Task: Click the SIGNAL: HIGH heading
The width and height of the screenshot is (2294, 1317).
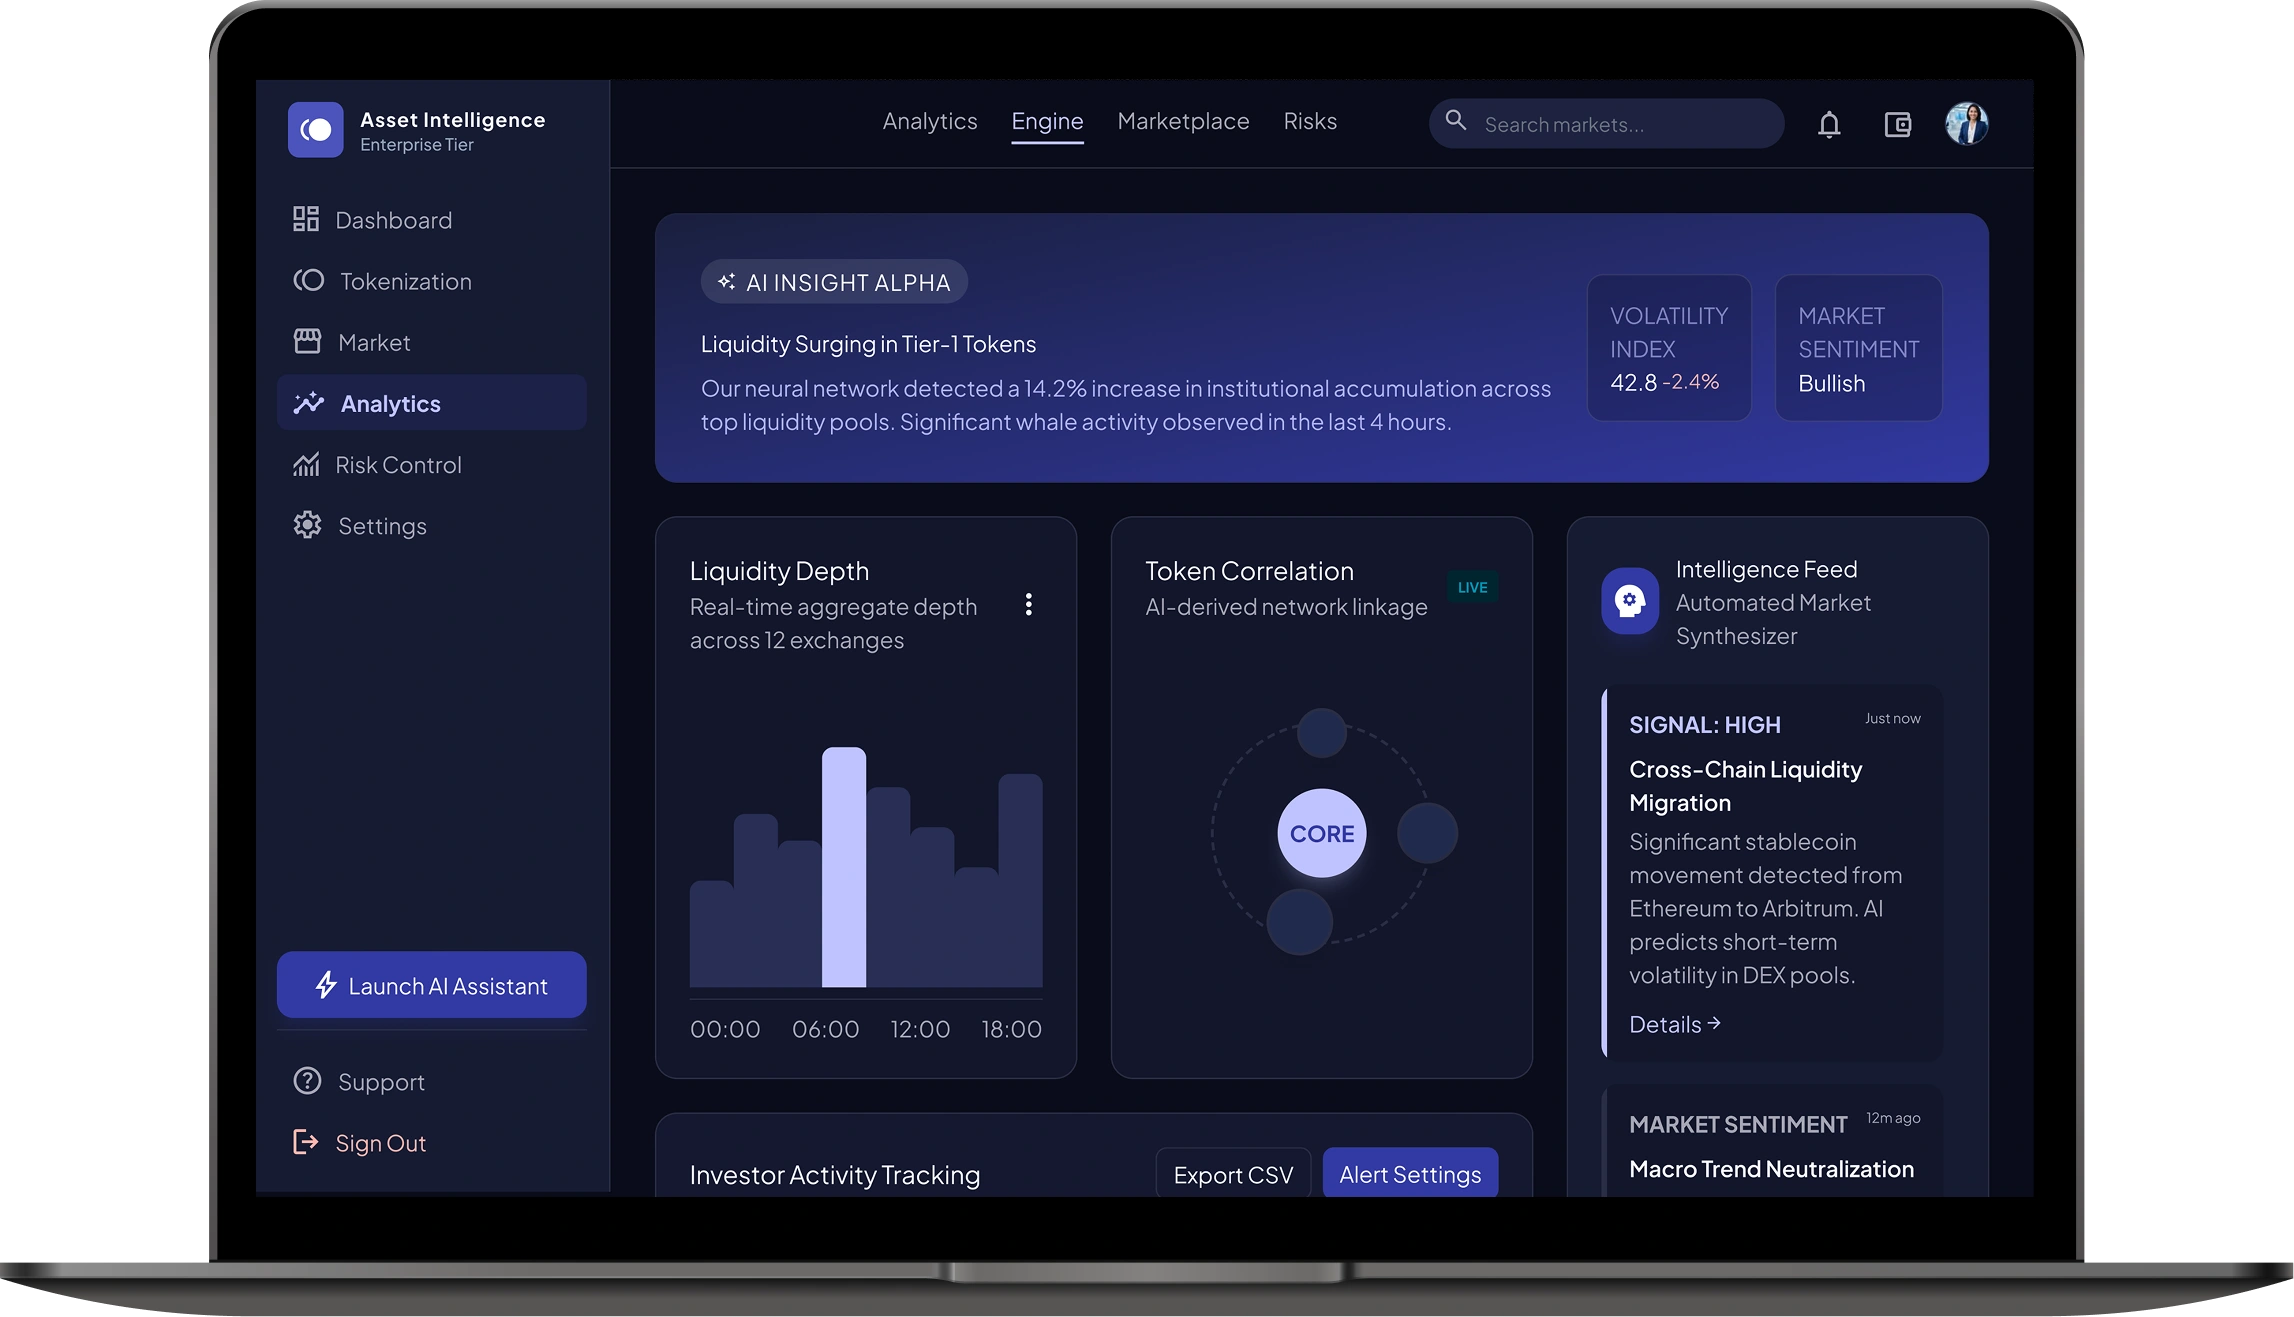Action: tap(1705, 725)
